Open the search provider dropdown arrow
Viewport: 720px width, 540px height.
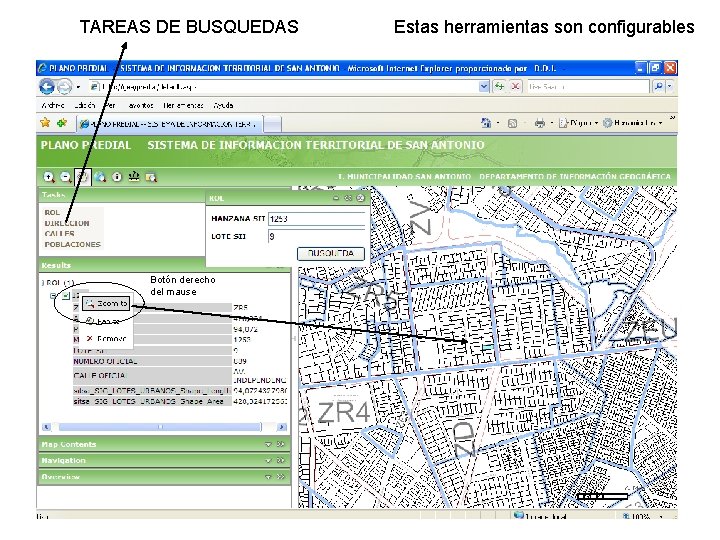[669, 86]
